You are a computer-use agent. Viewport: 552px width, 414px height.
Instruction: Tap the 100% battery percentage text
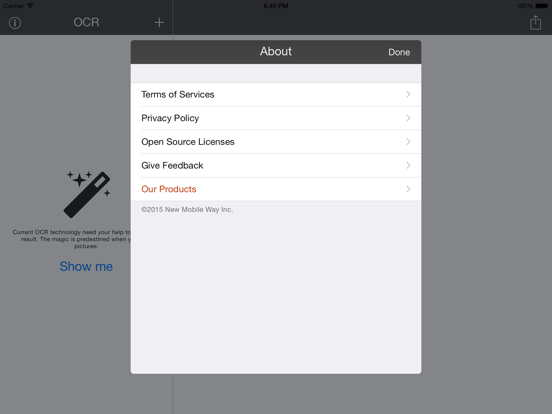525,6
